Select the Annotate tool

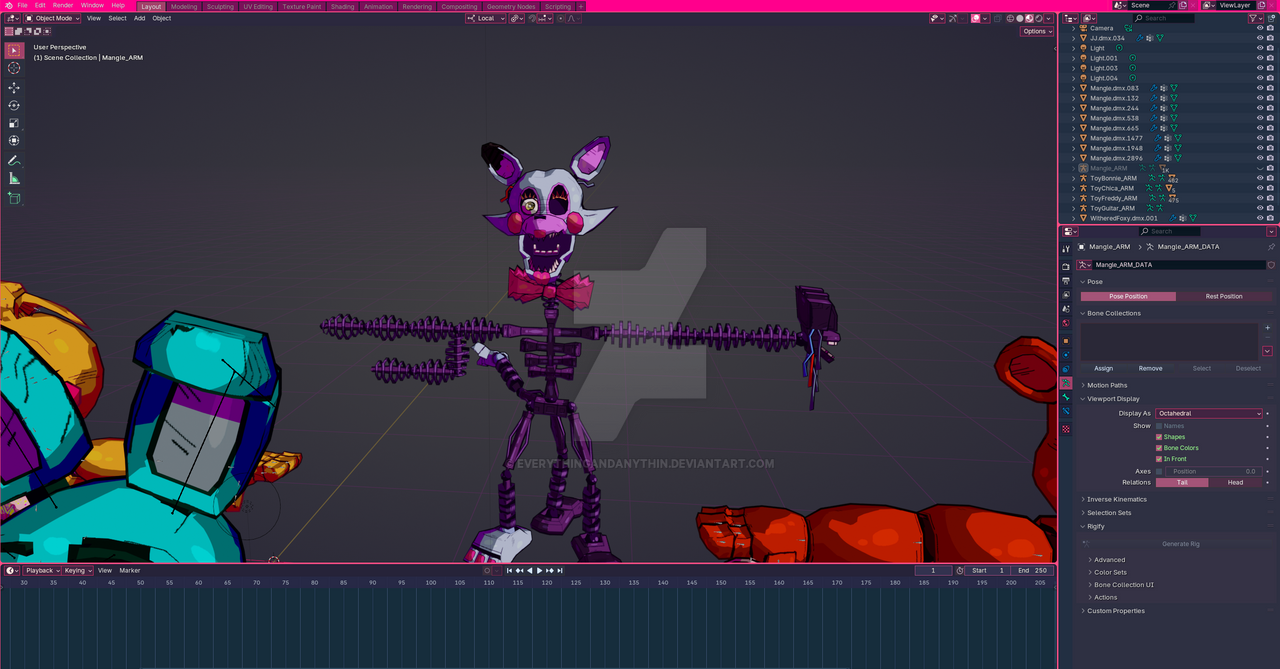(14, 160)
